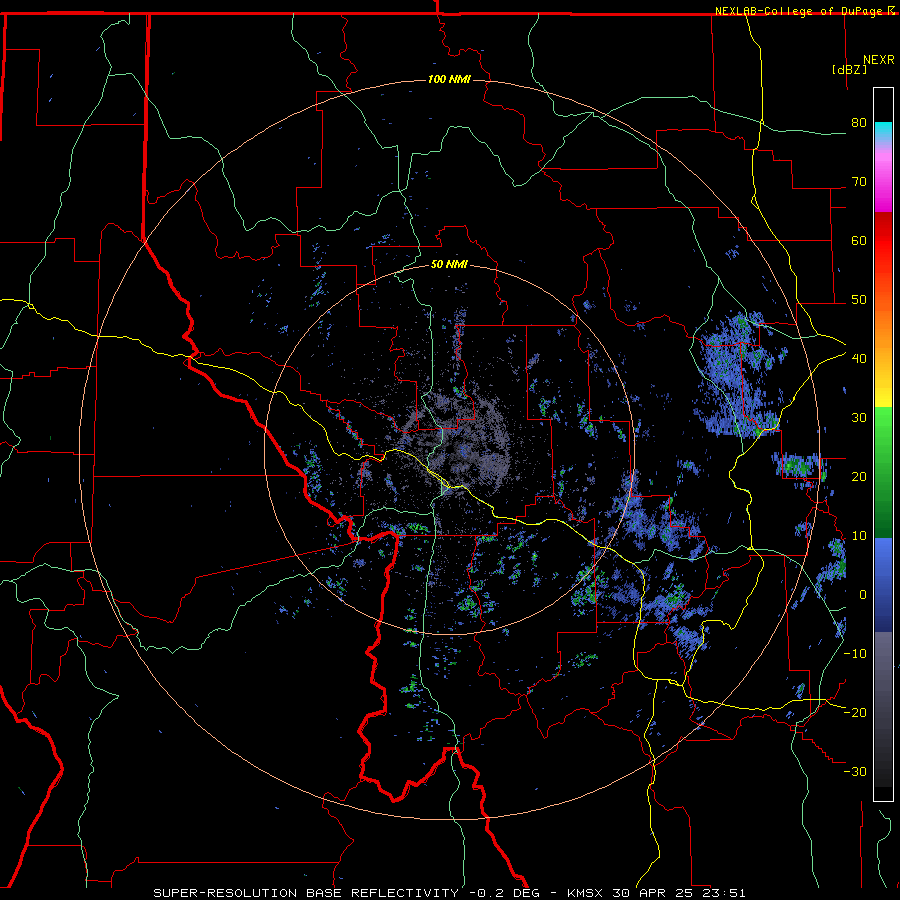Click the NEXR label above the color scale
This screenshot has width=900, height=900.
pyautogui.click(x=879, y=60)
